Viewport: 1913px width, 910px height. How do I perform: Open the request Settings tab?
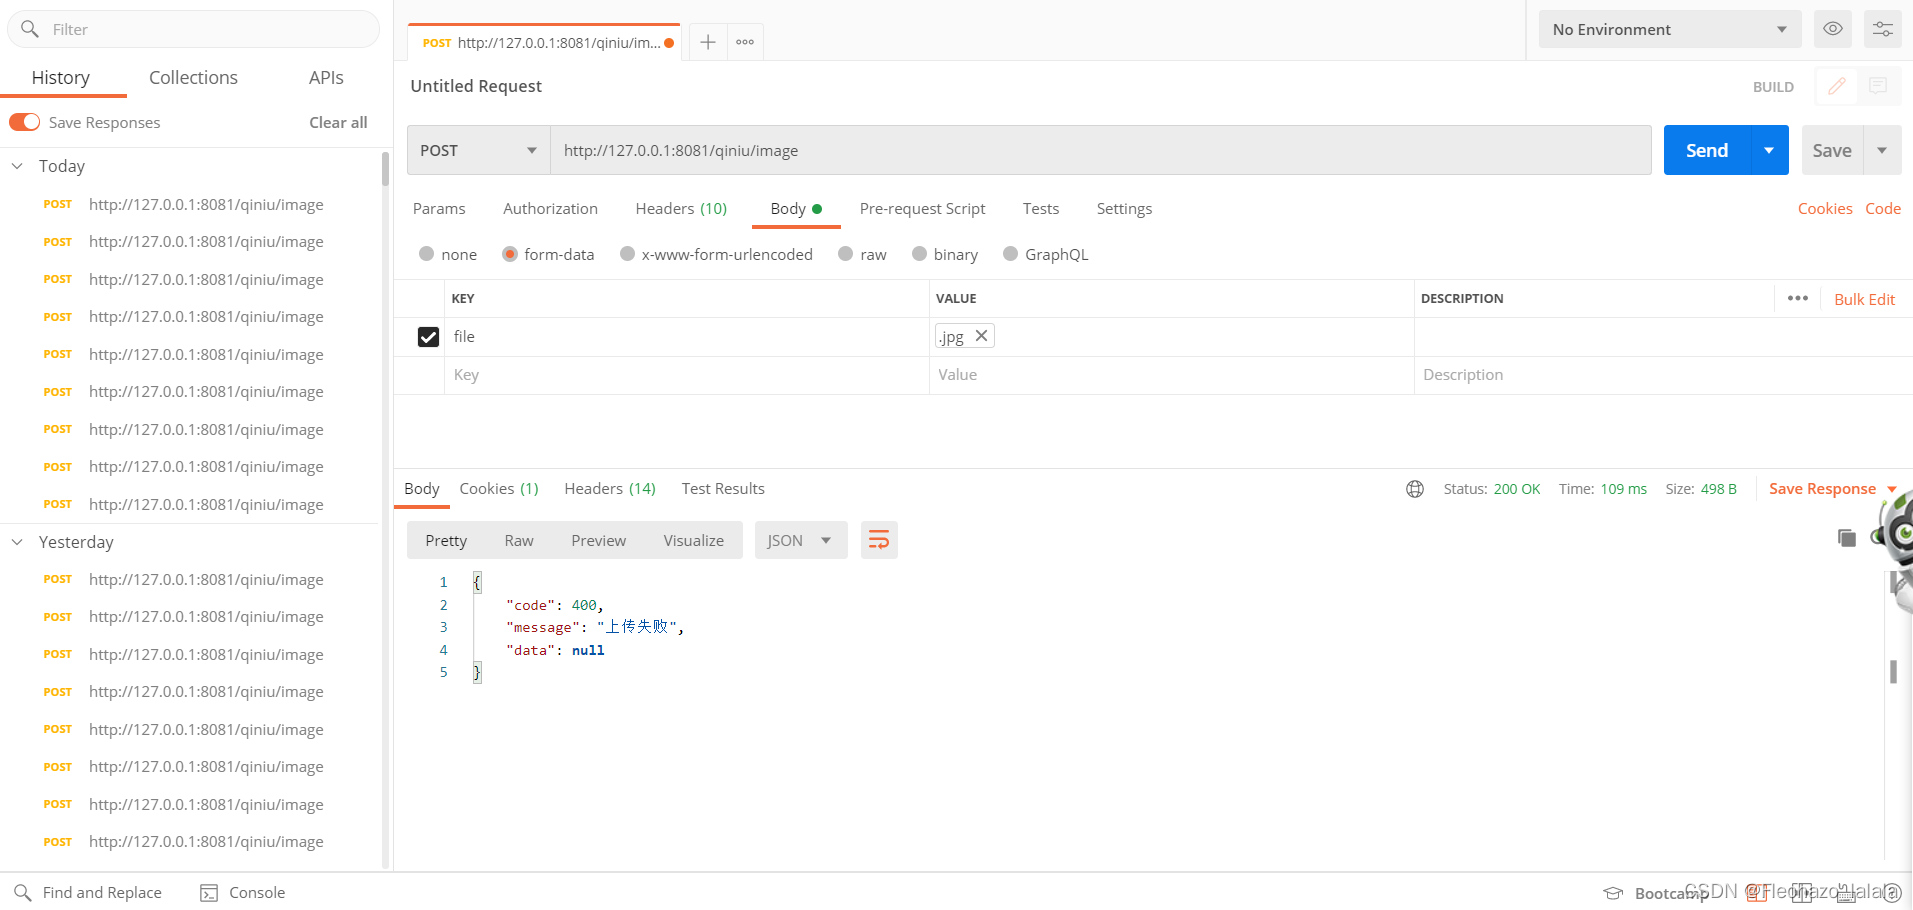point(1124,208)
